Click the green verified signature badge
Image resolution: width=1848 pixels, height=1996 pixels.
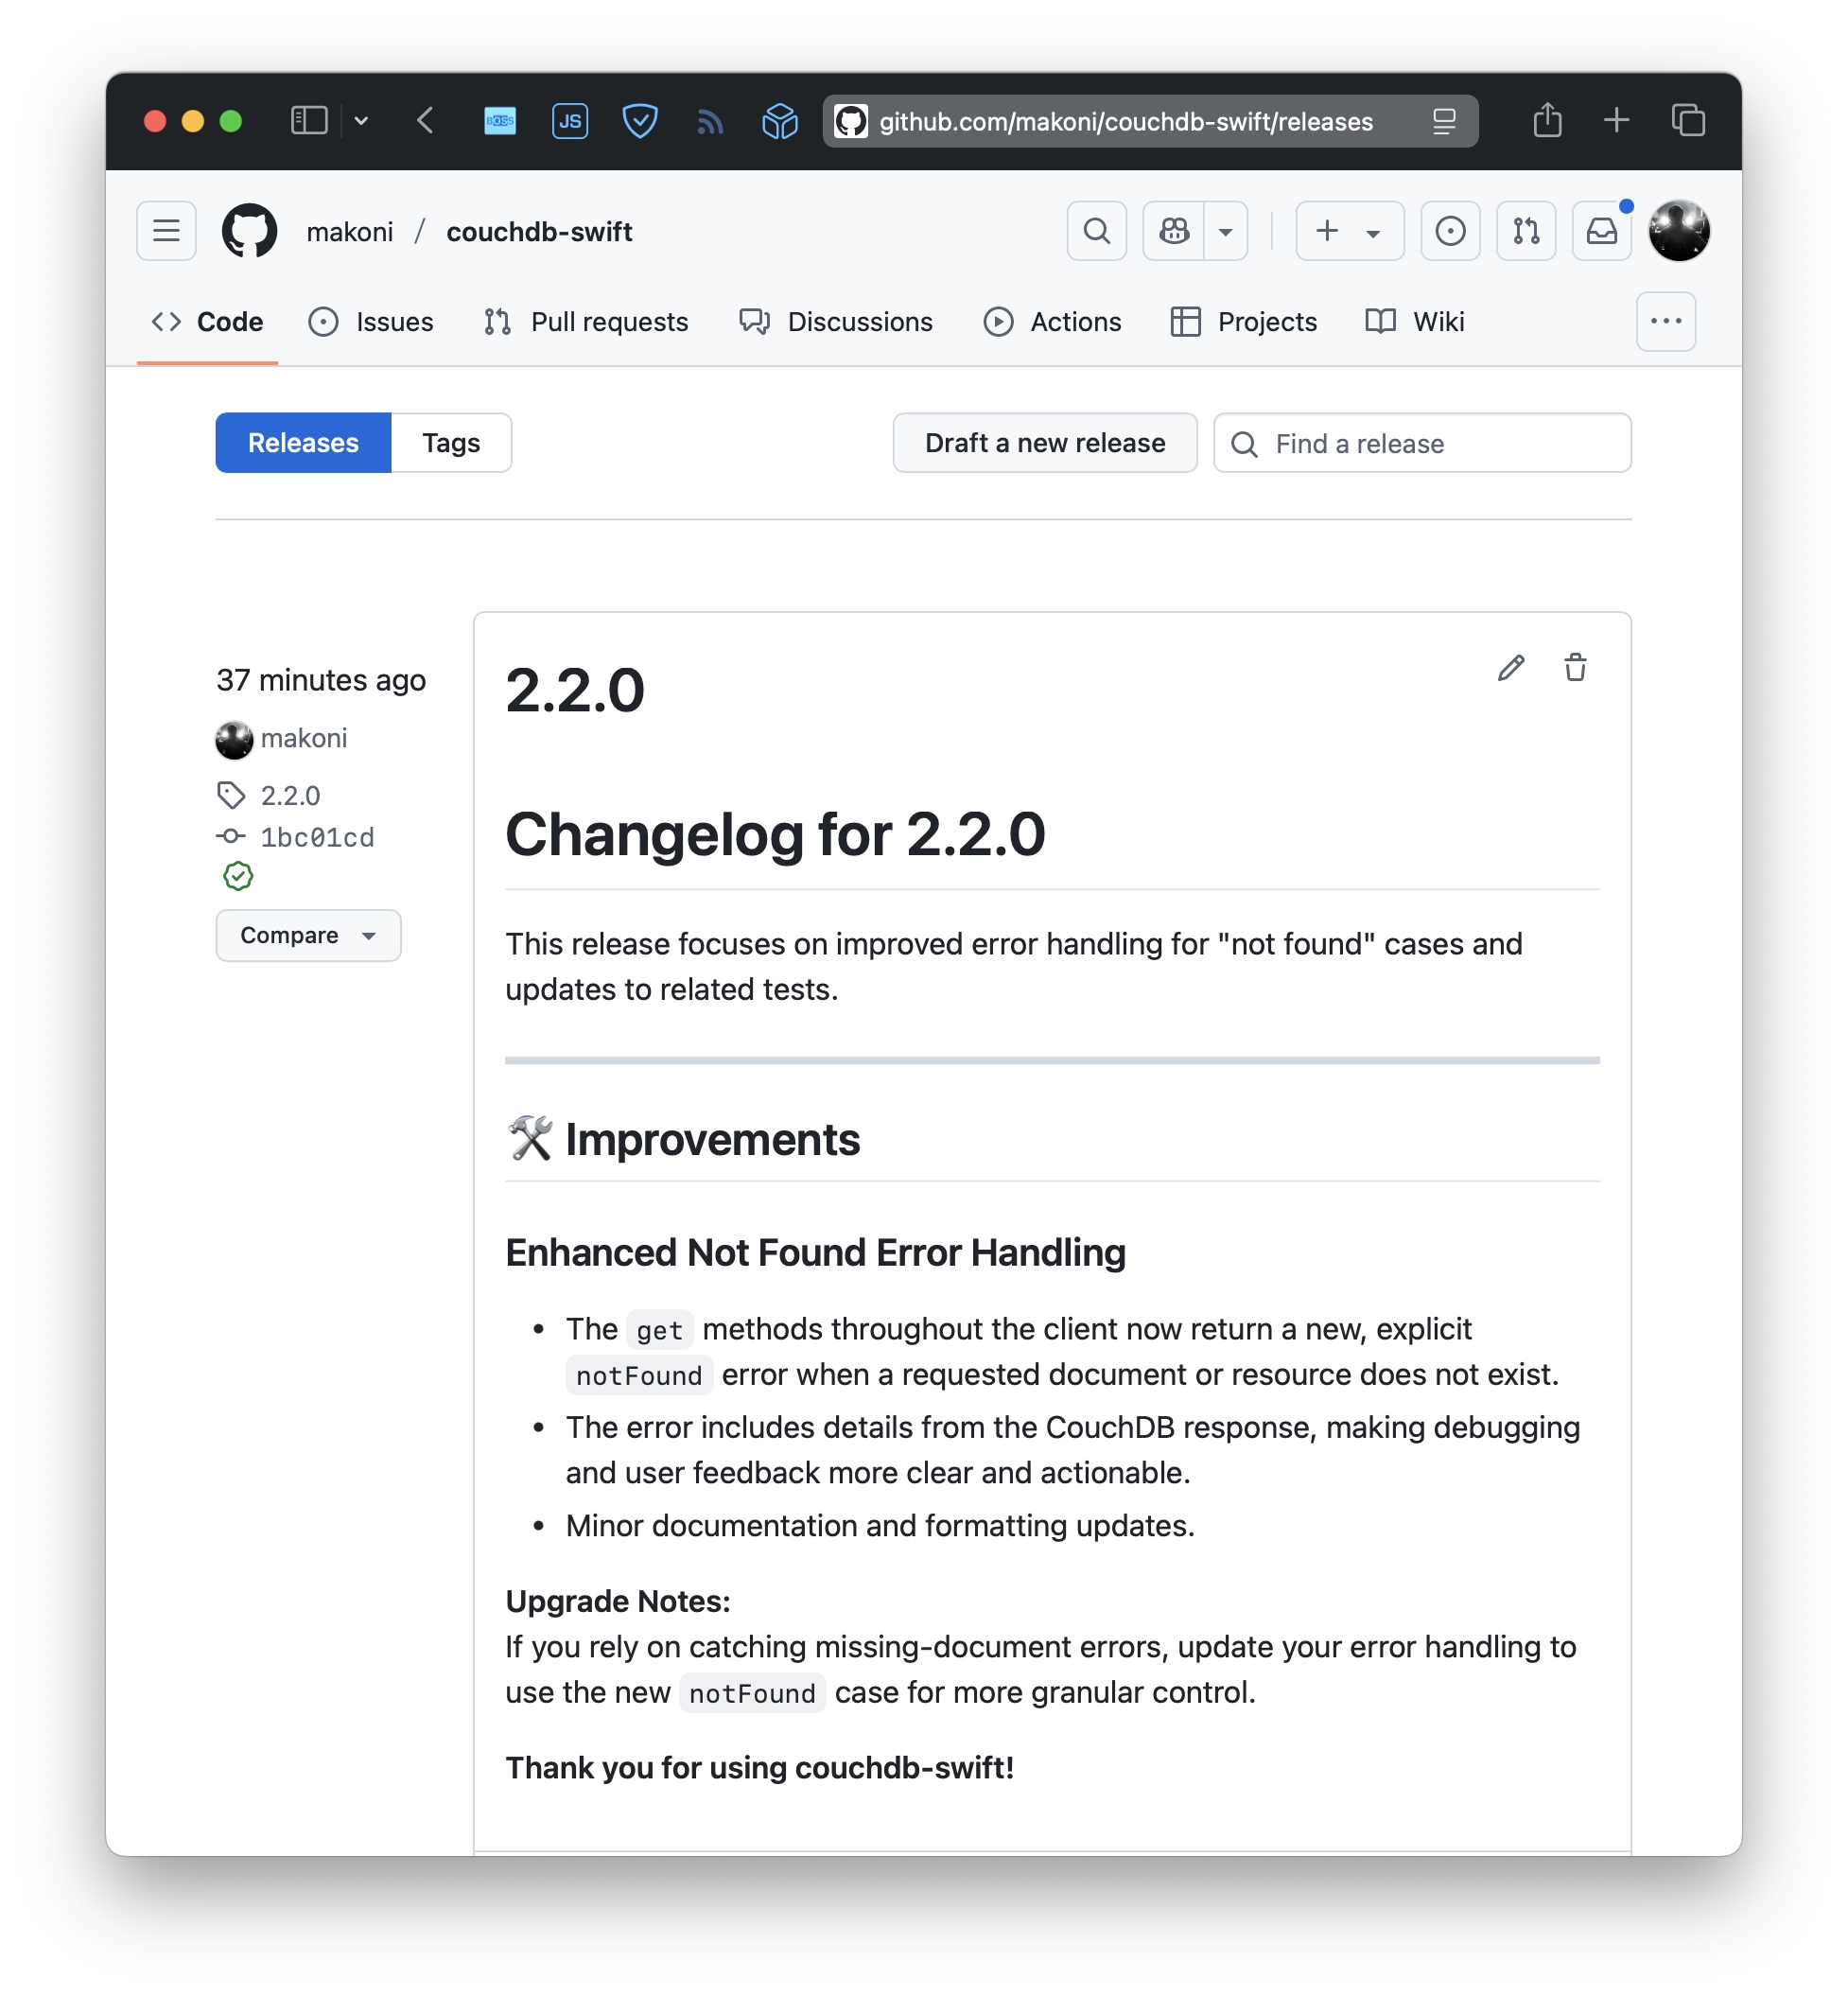(238, 876)
